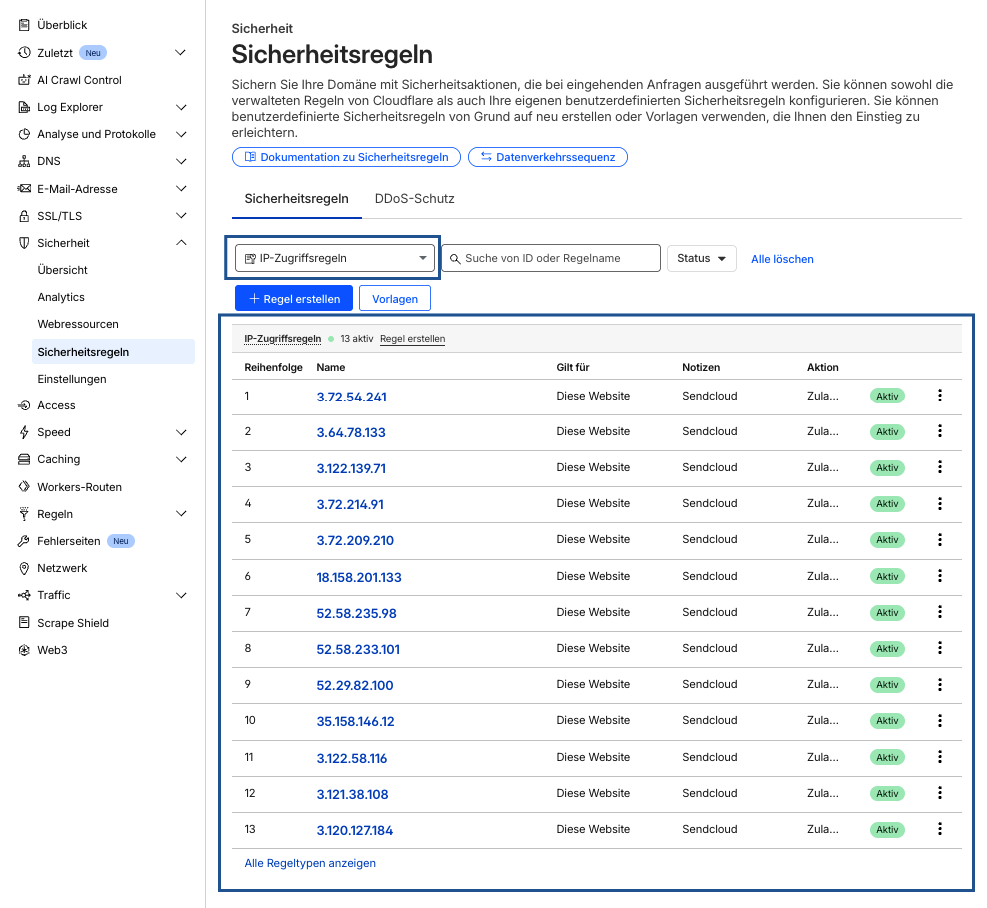This screenshot has width=987, height=908.
Task: Click the AI Crawl Control icon
Action: coord(24,80)
